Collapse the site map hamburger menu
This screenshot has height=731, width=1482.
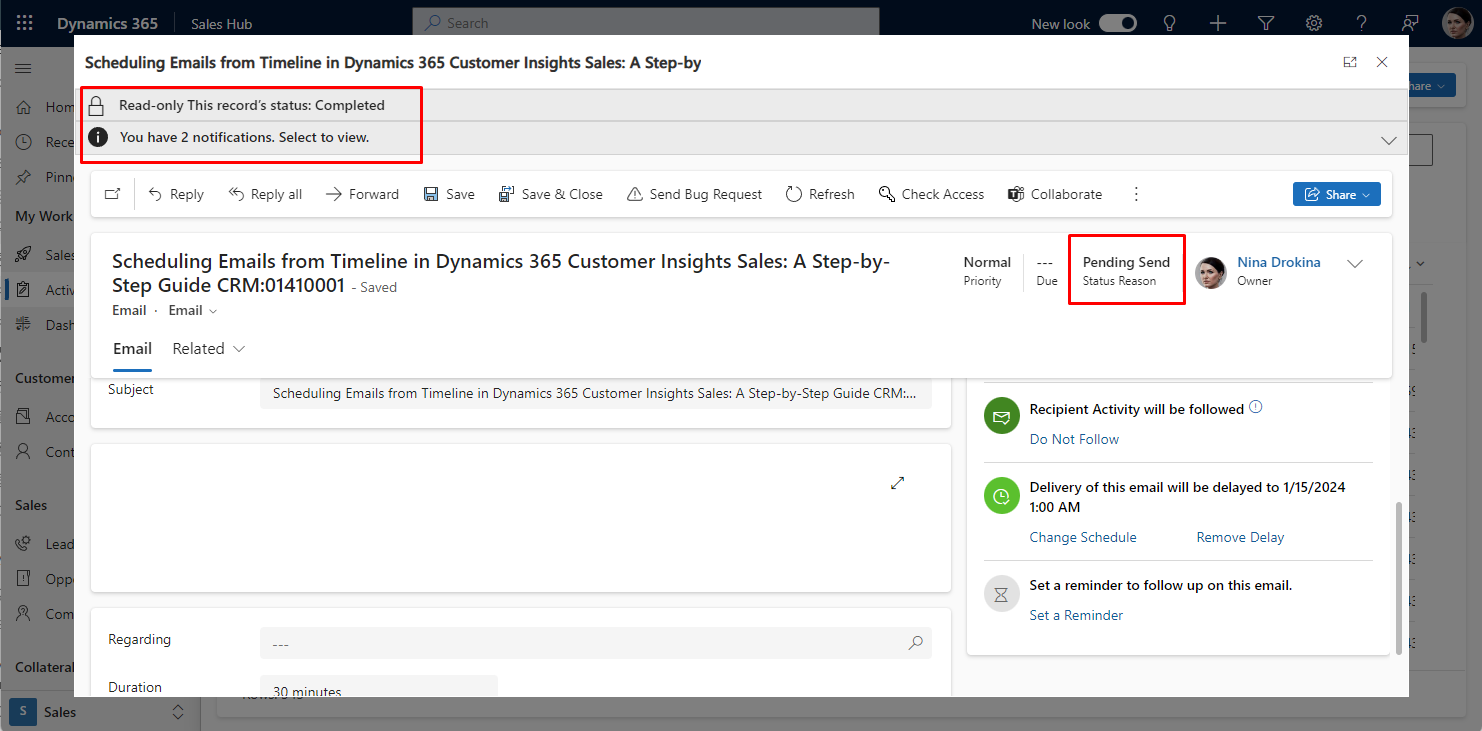23,68
